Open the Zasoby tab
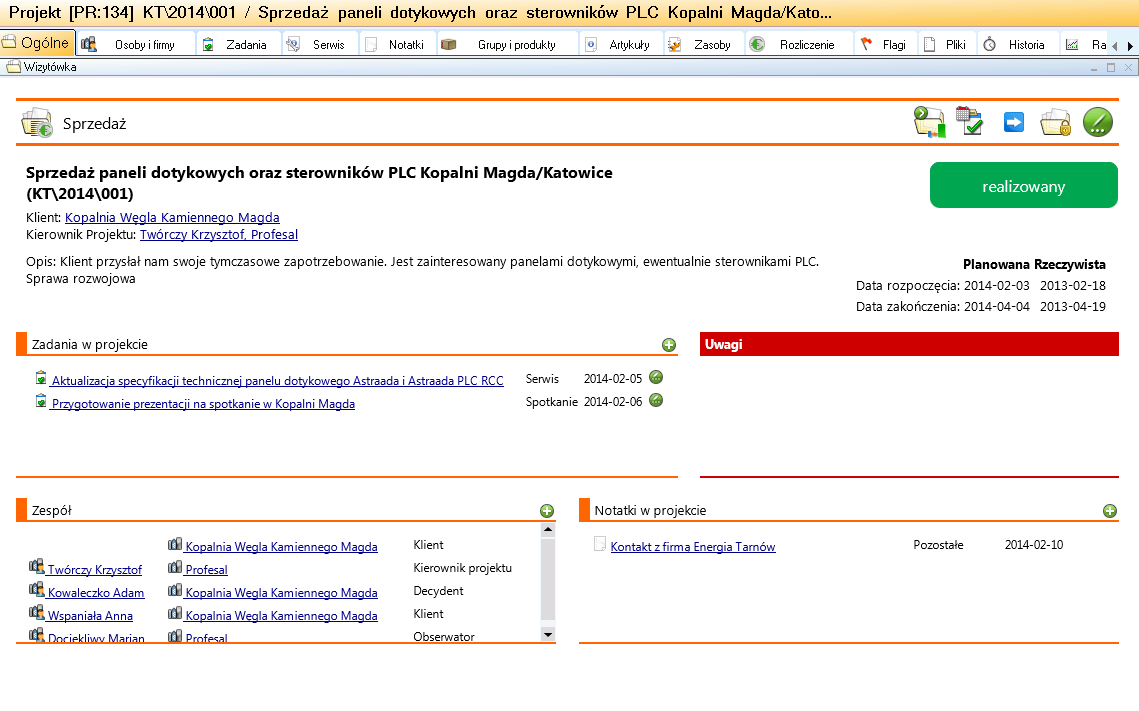The image size is (1139, 711). coord(703,44)
